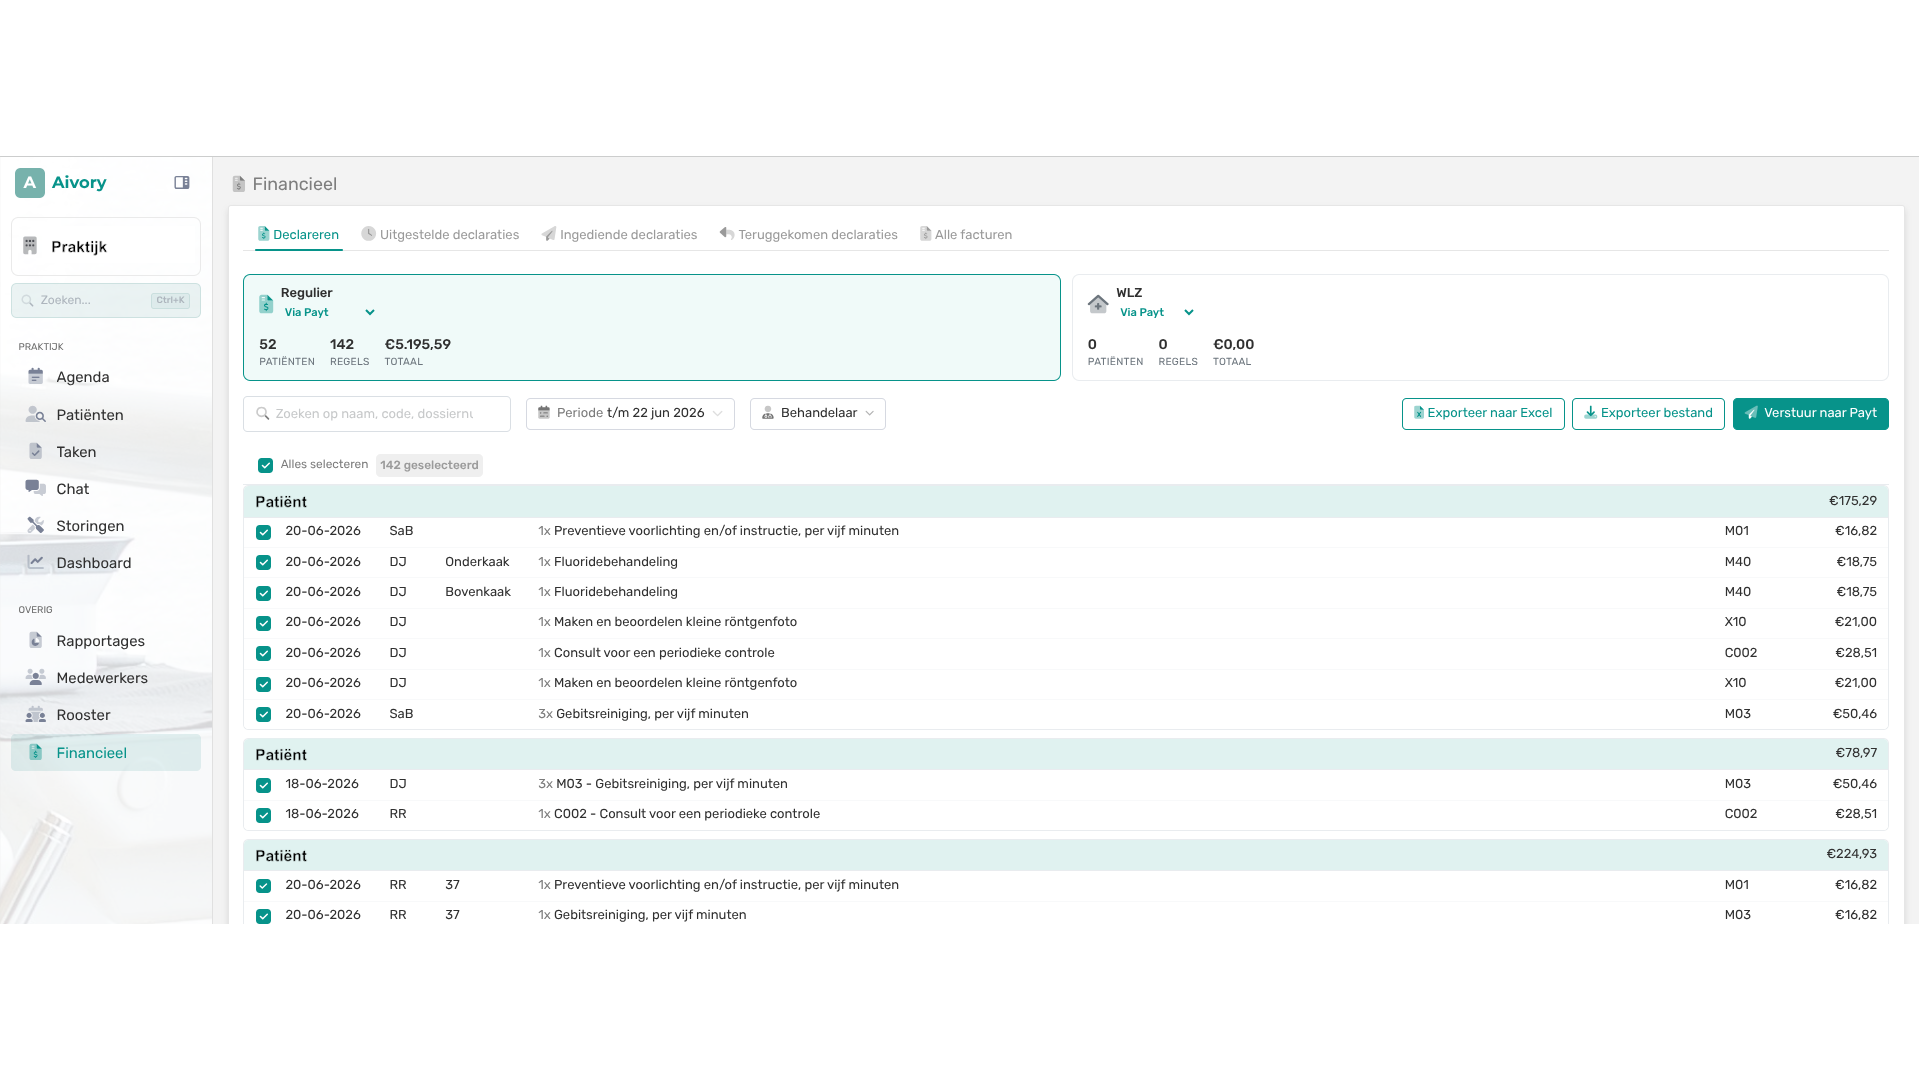1920x1080 pixels.
Task: Click the Patiënten icon in sidebar
Action: 36,414
